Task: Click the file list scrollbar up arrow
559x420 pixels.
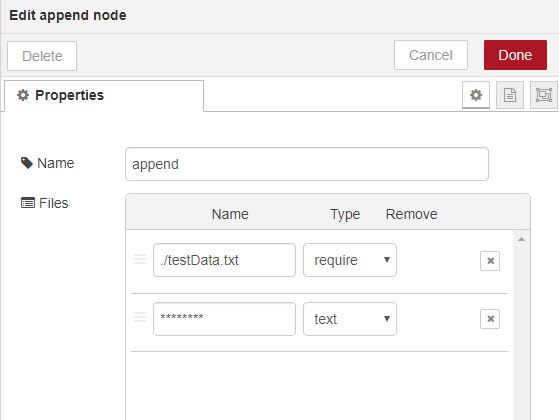Action: [521, 239]
